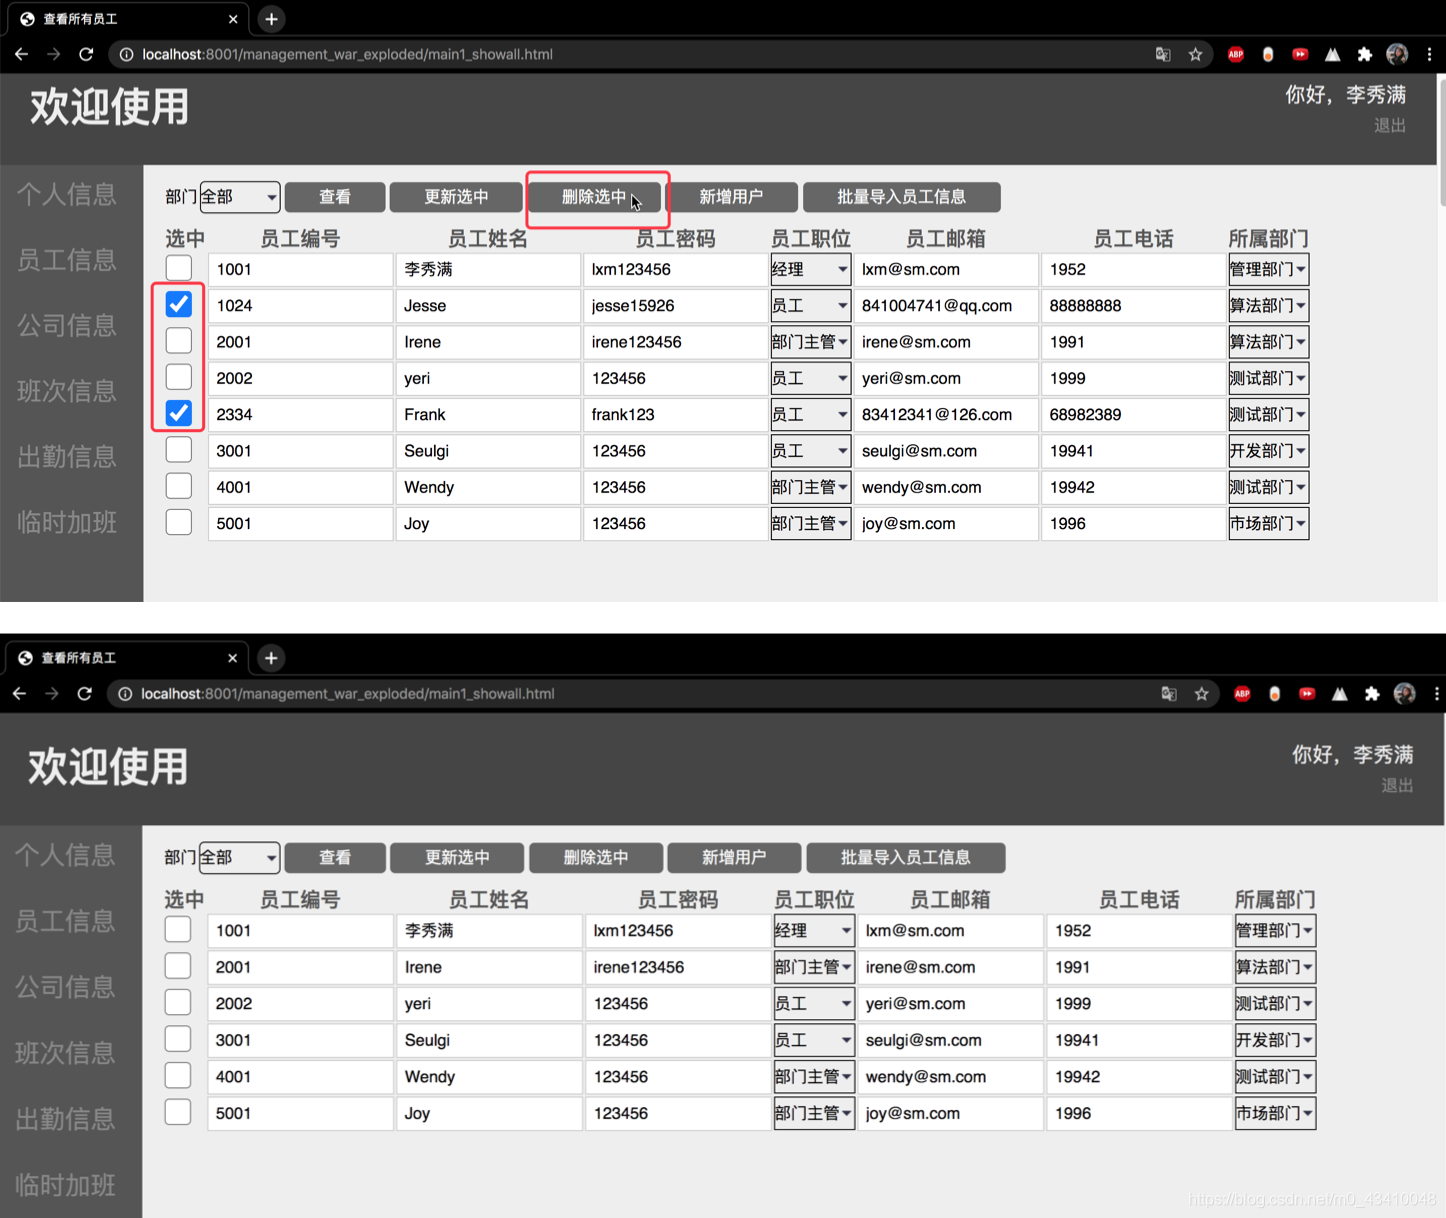Click translate icon in bottom browser address bar

click(1169, 693)
